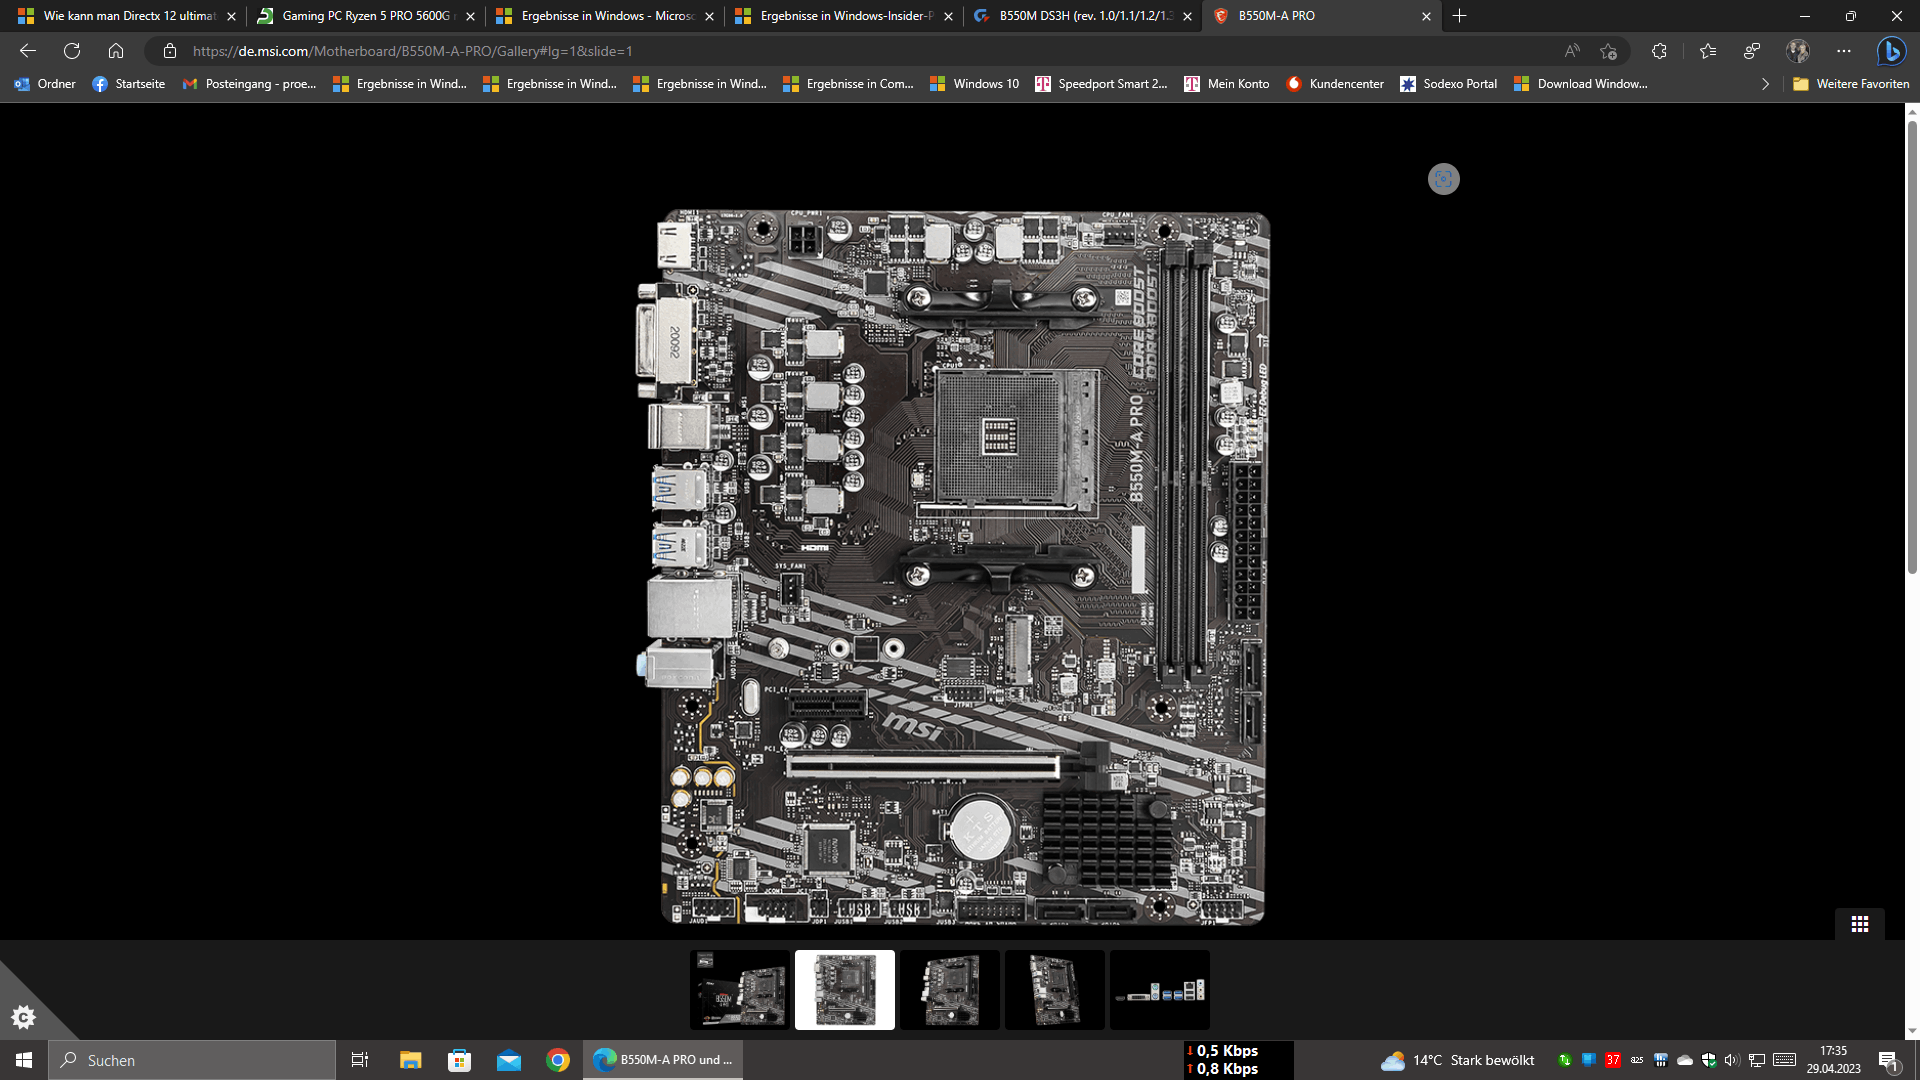
Task: Open the Kundencenter bookmark
Action: pos(1335,84)
